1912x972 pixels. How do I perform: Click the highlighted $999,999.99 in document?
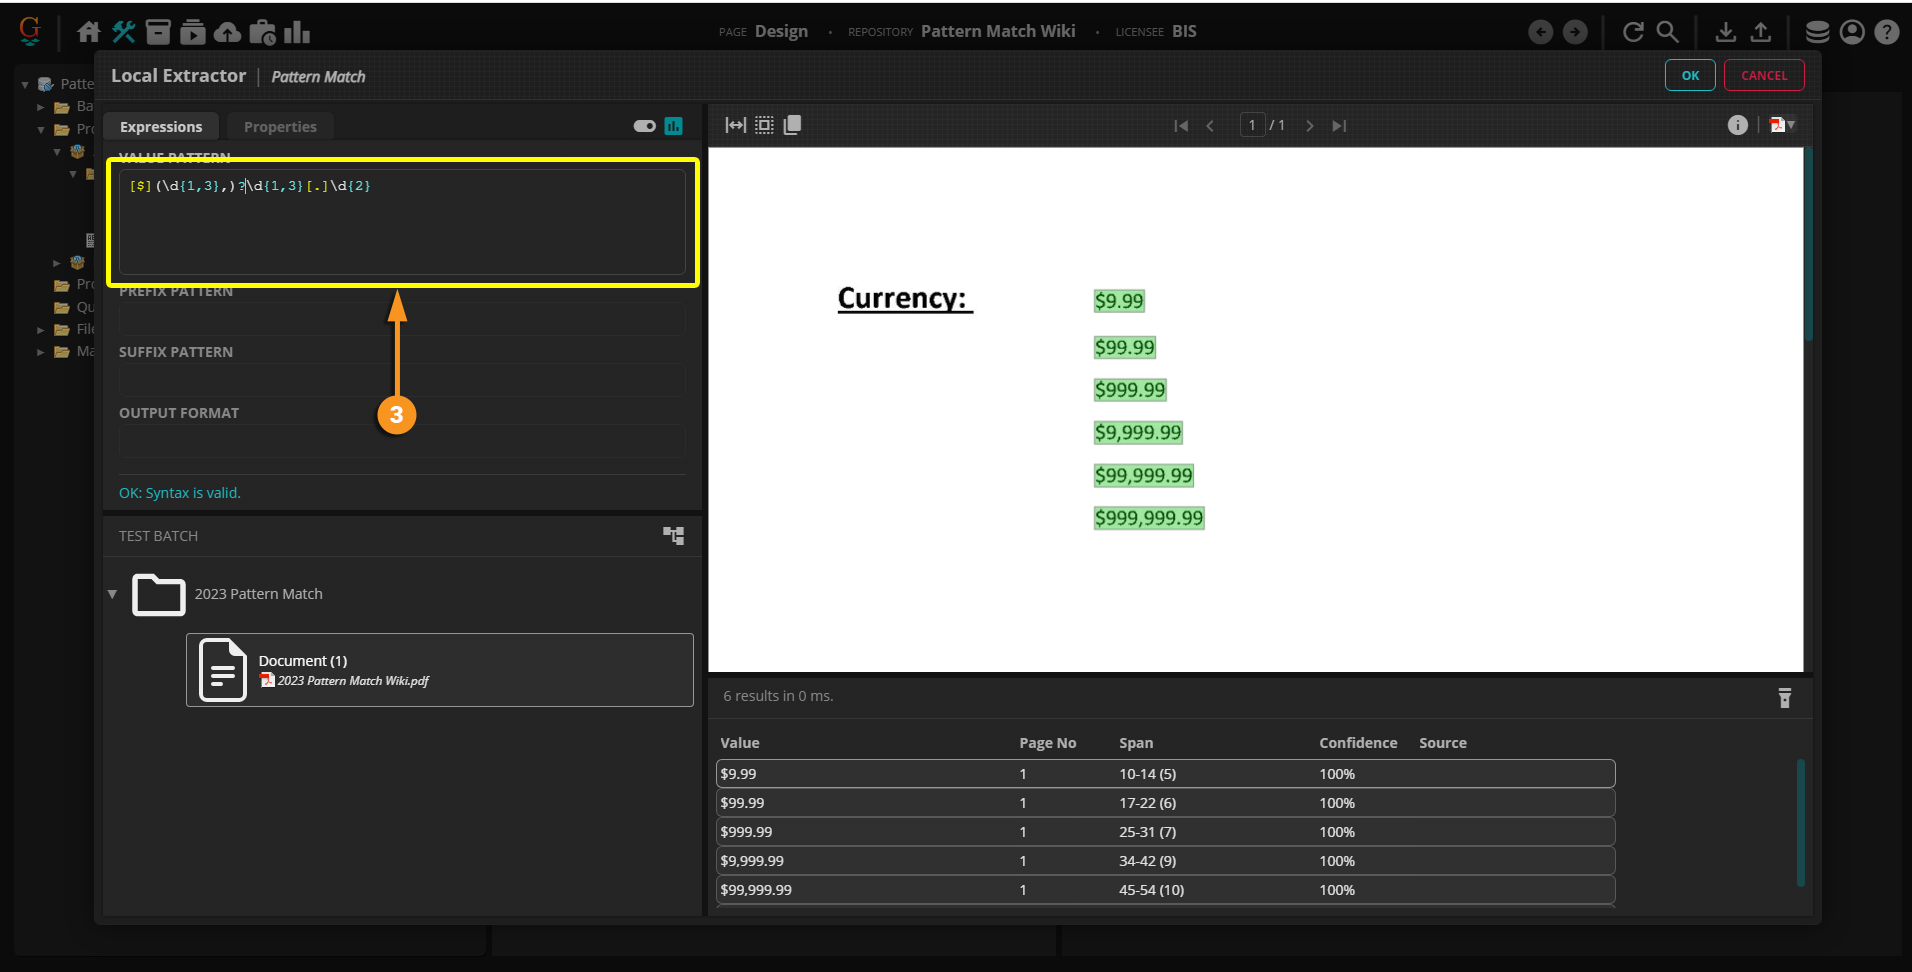(1149, 518)
